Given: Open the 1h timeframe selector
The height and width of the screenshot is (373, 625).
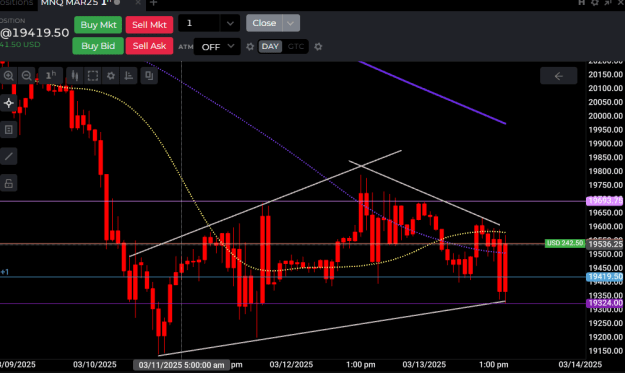Looking at the screenshot, I should click(x=51, y=76).
